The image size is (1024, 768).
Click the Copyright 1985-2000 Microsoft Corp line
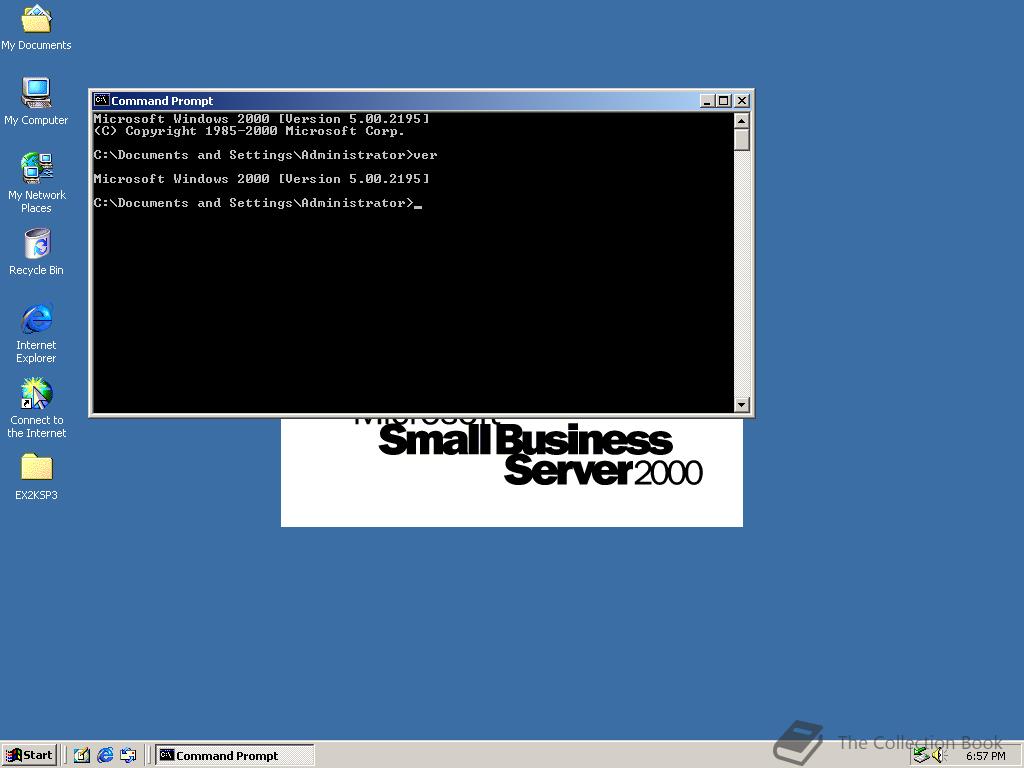[x=249, y=131]
